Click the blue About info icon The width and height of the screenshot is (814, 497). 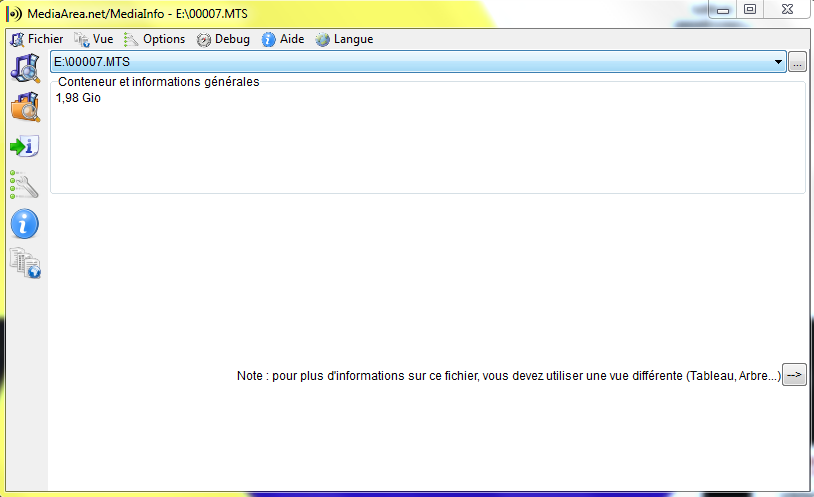pos(24,224)
